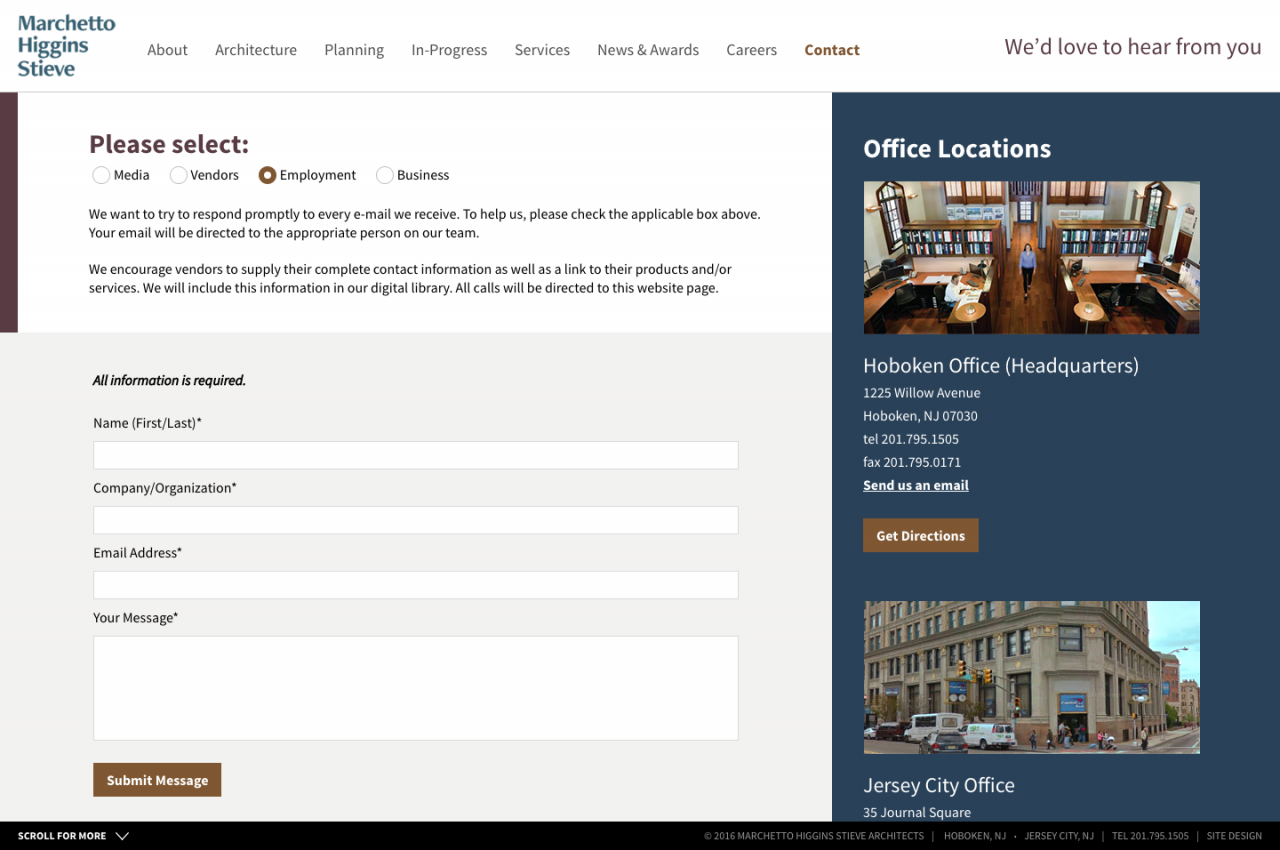Image resolution: width=1280 pixels, height=850 pixels.
Task: Click the Scroll For More text
Action: tap(62, 836)
